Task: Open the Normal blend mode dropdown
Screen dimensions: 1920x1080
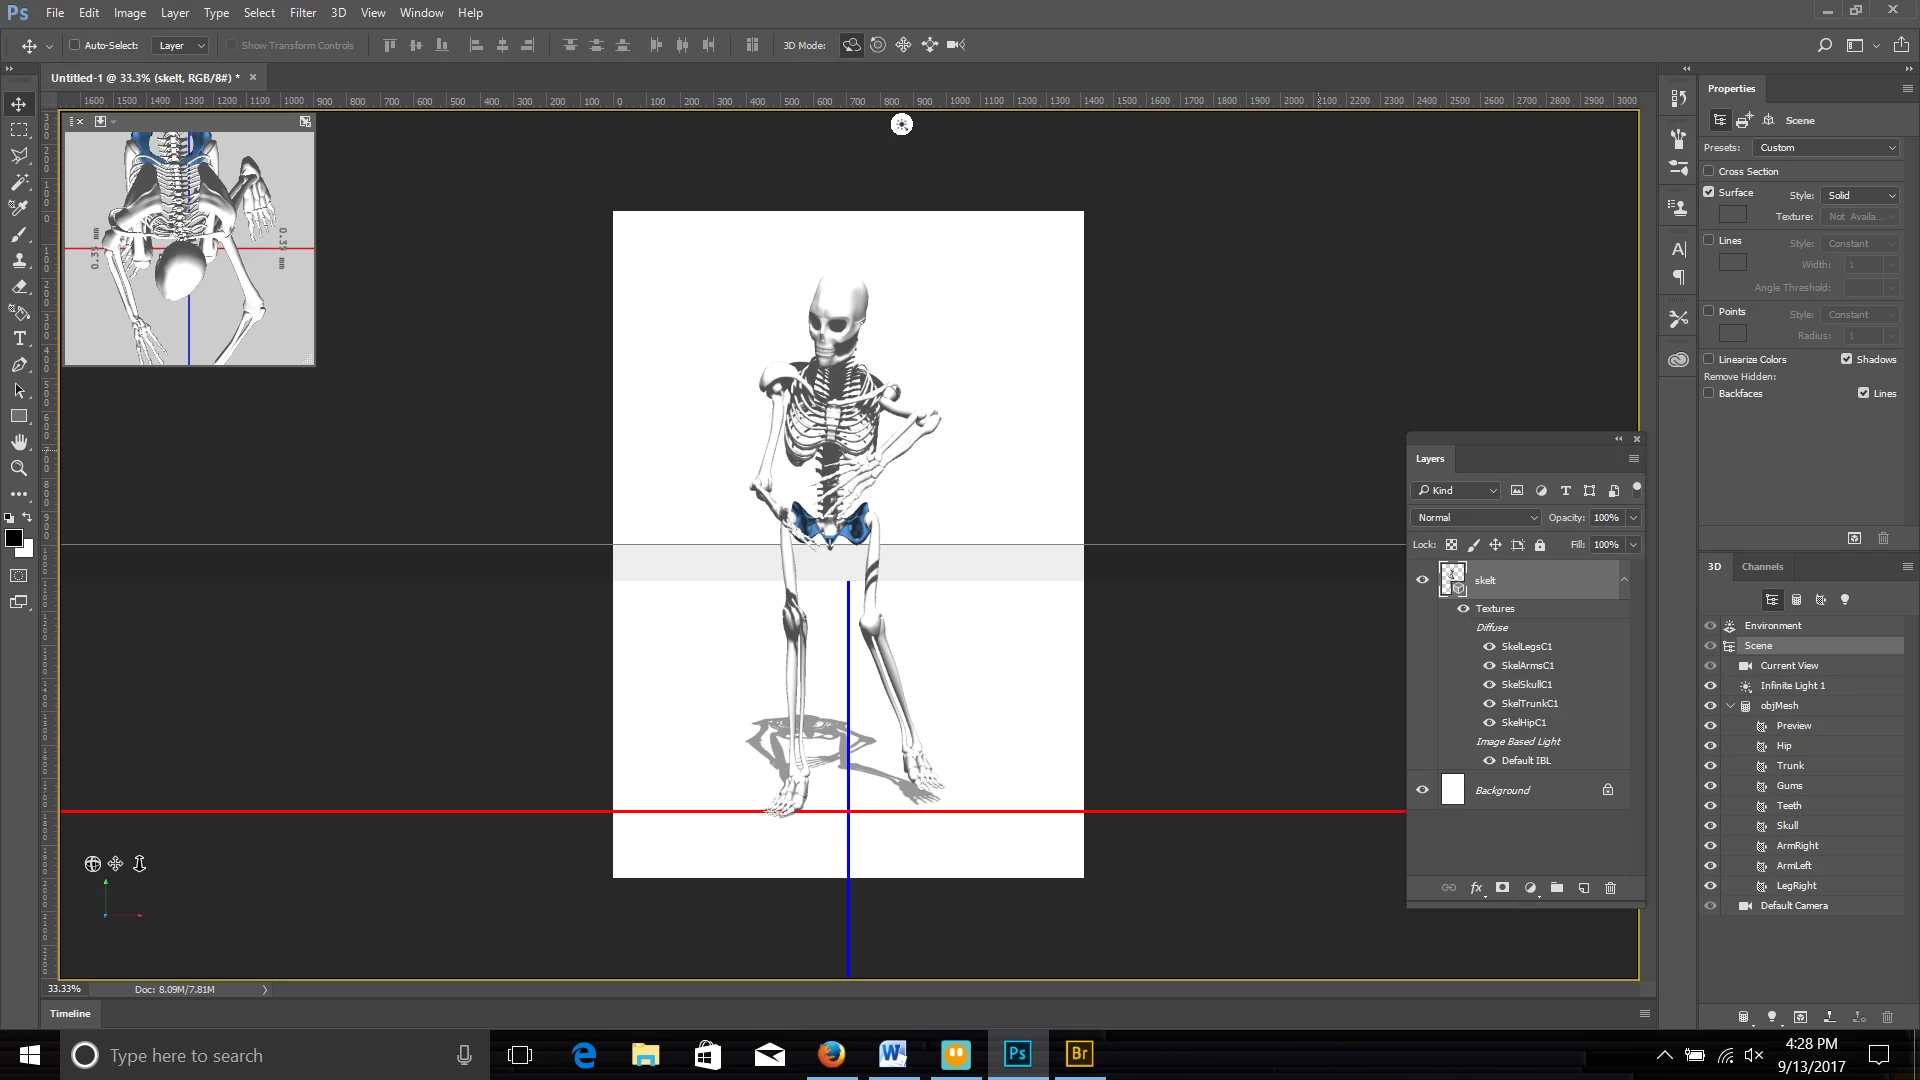Action: tap(1476, 518)
